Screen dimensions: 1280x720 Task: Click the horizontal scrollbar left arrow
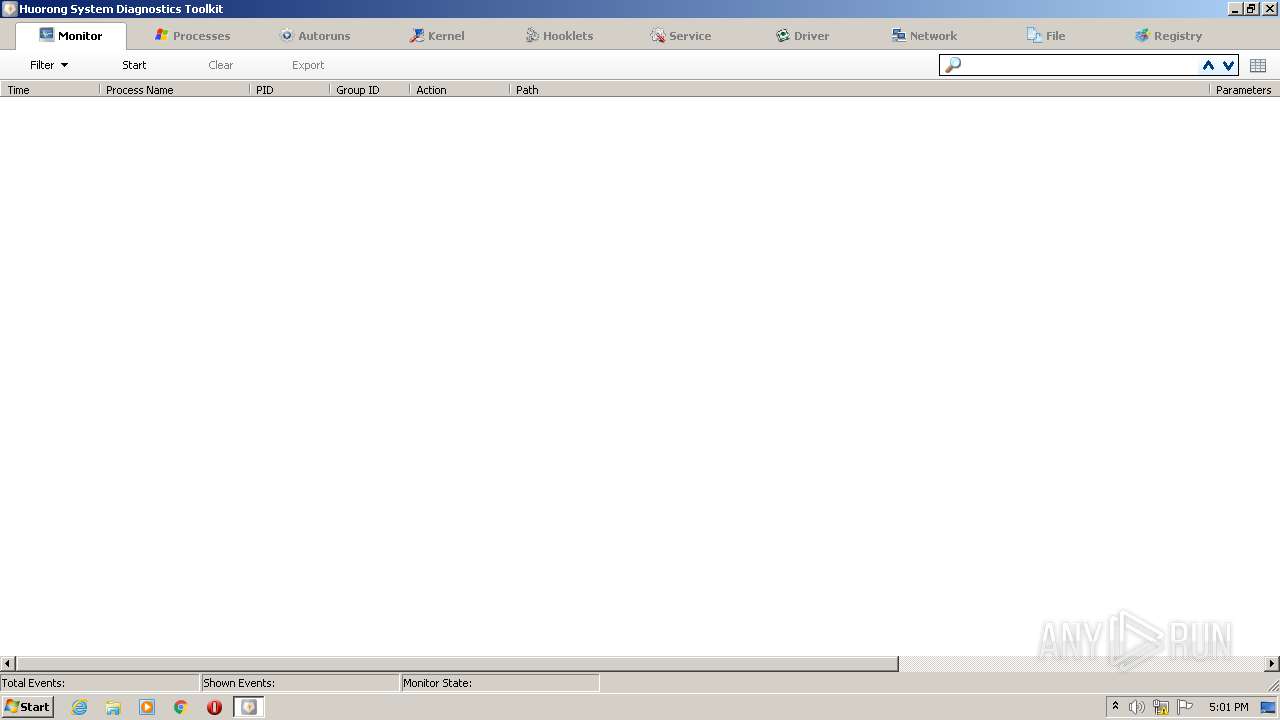point(8,663)
